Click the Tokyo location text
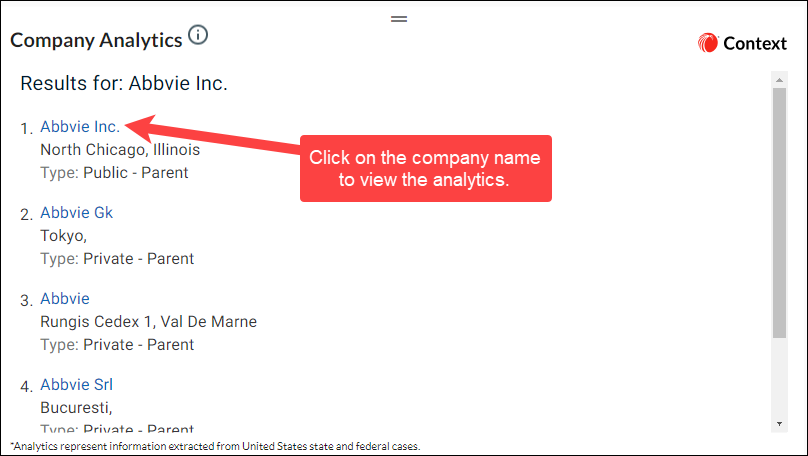This screenshot has height=456, width=808. pyautogui.click(x=63, y=235)
